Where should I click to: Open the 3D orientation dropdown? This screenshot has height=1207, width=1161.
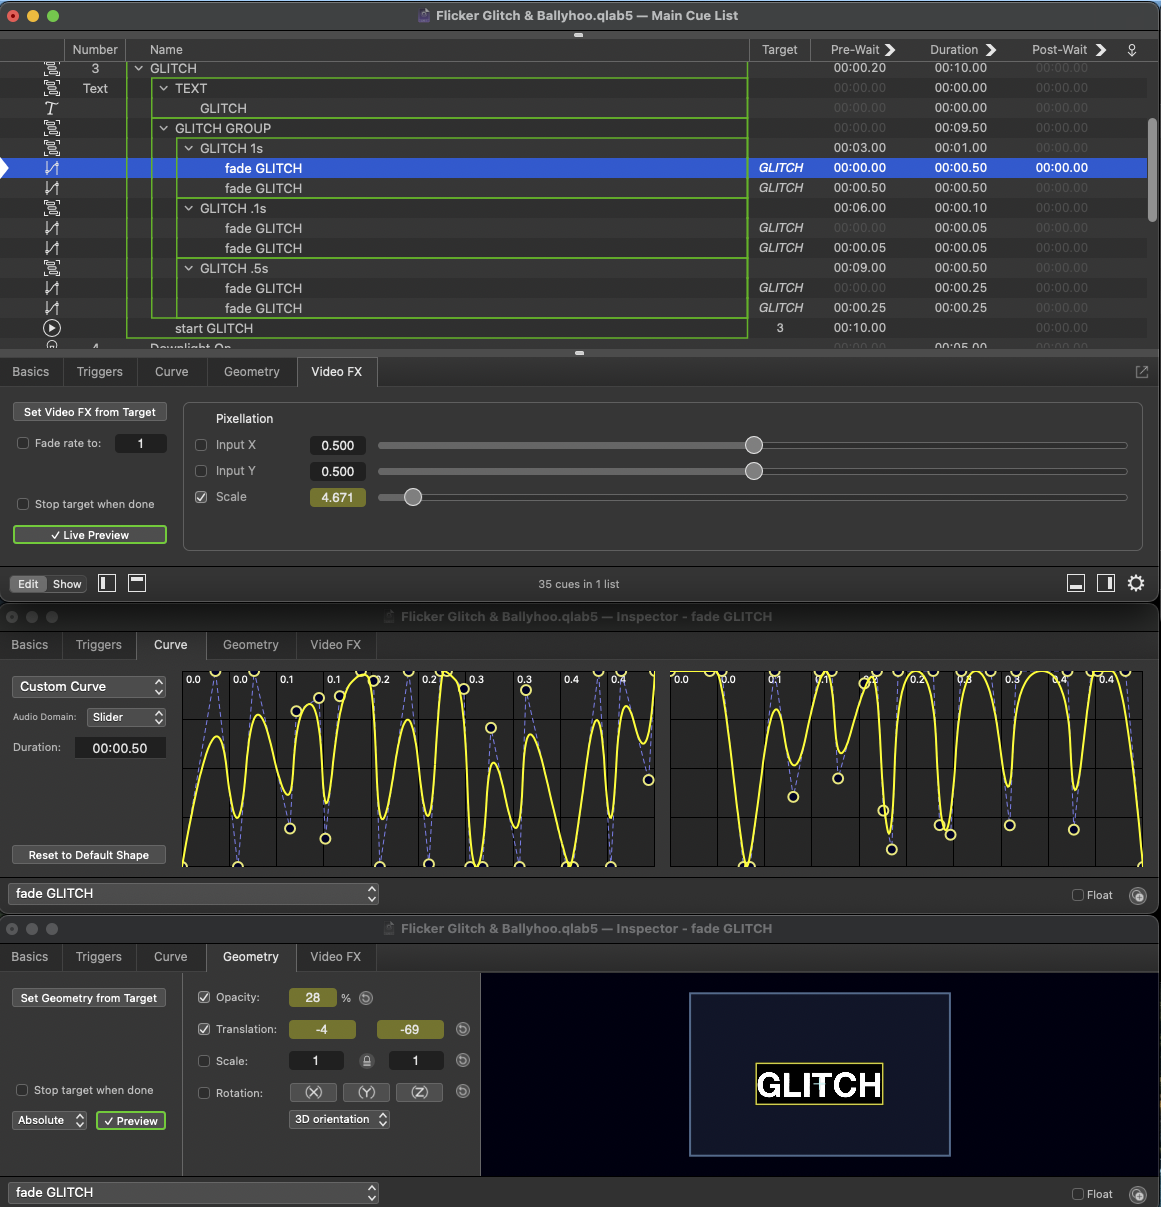point(339,1119)
